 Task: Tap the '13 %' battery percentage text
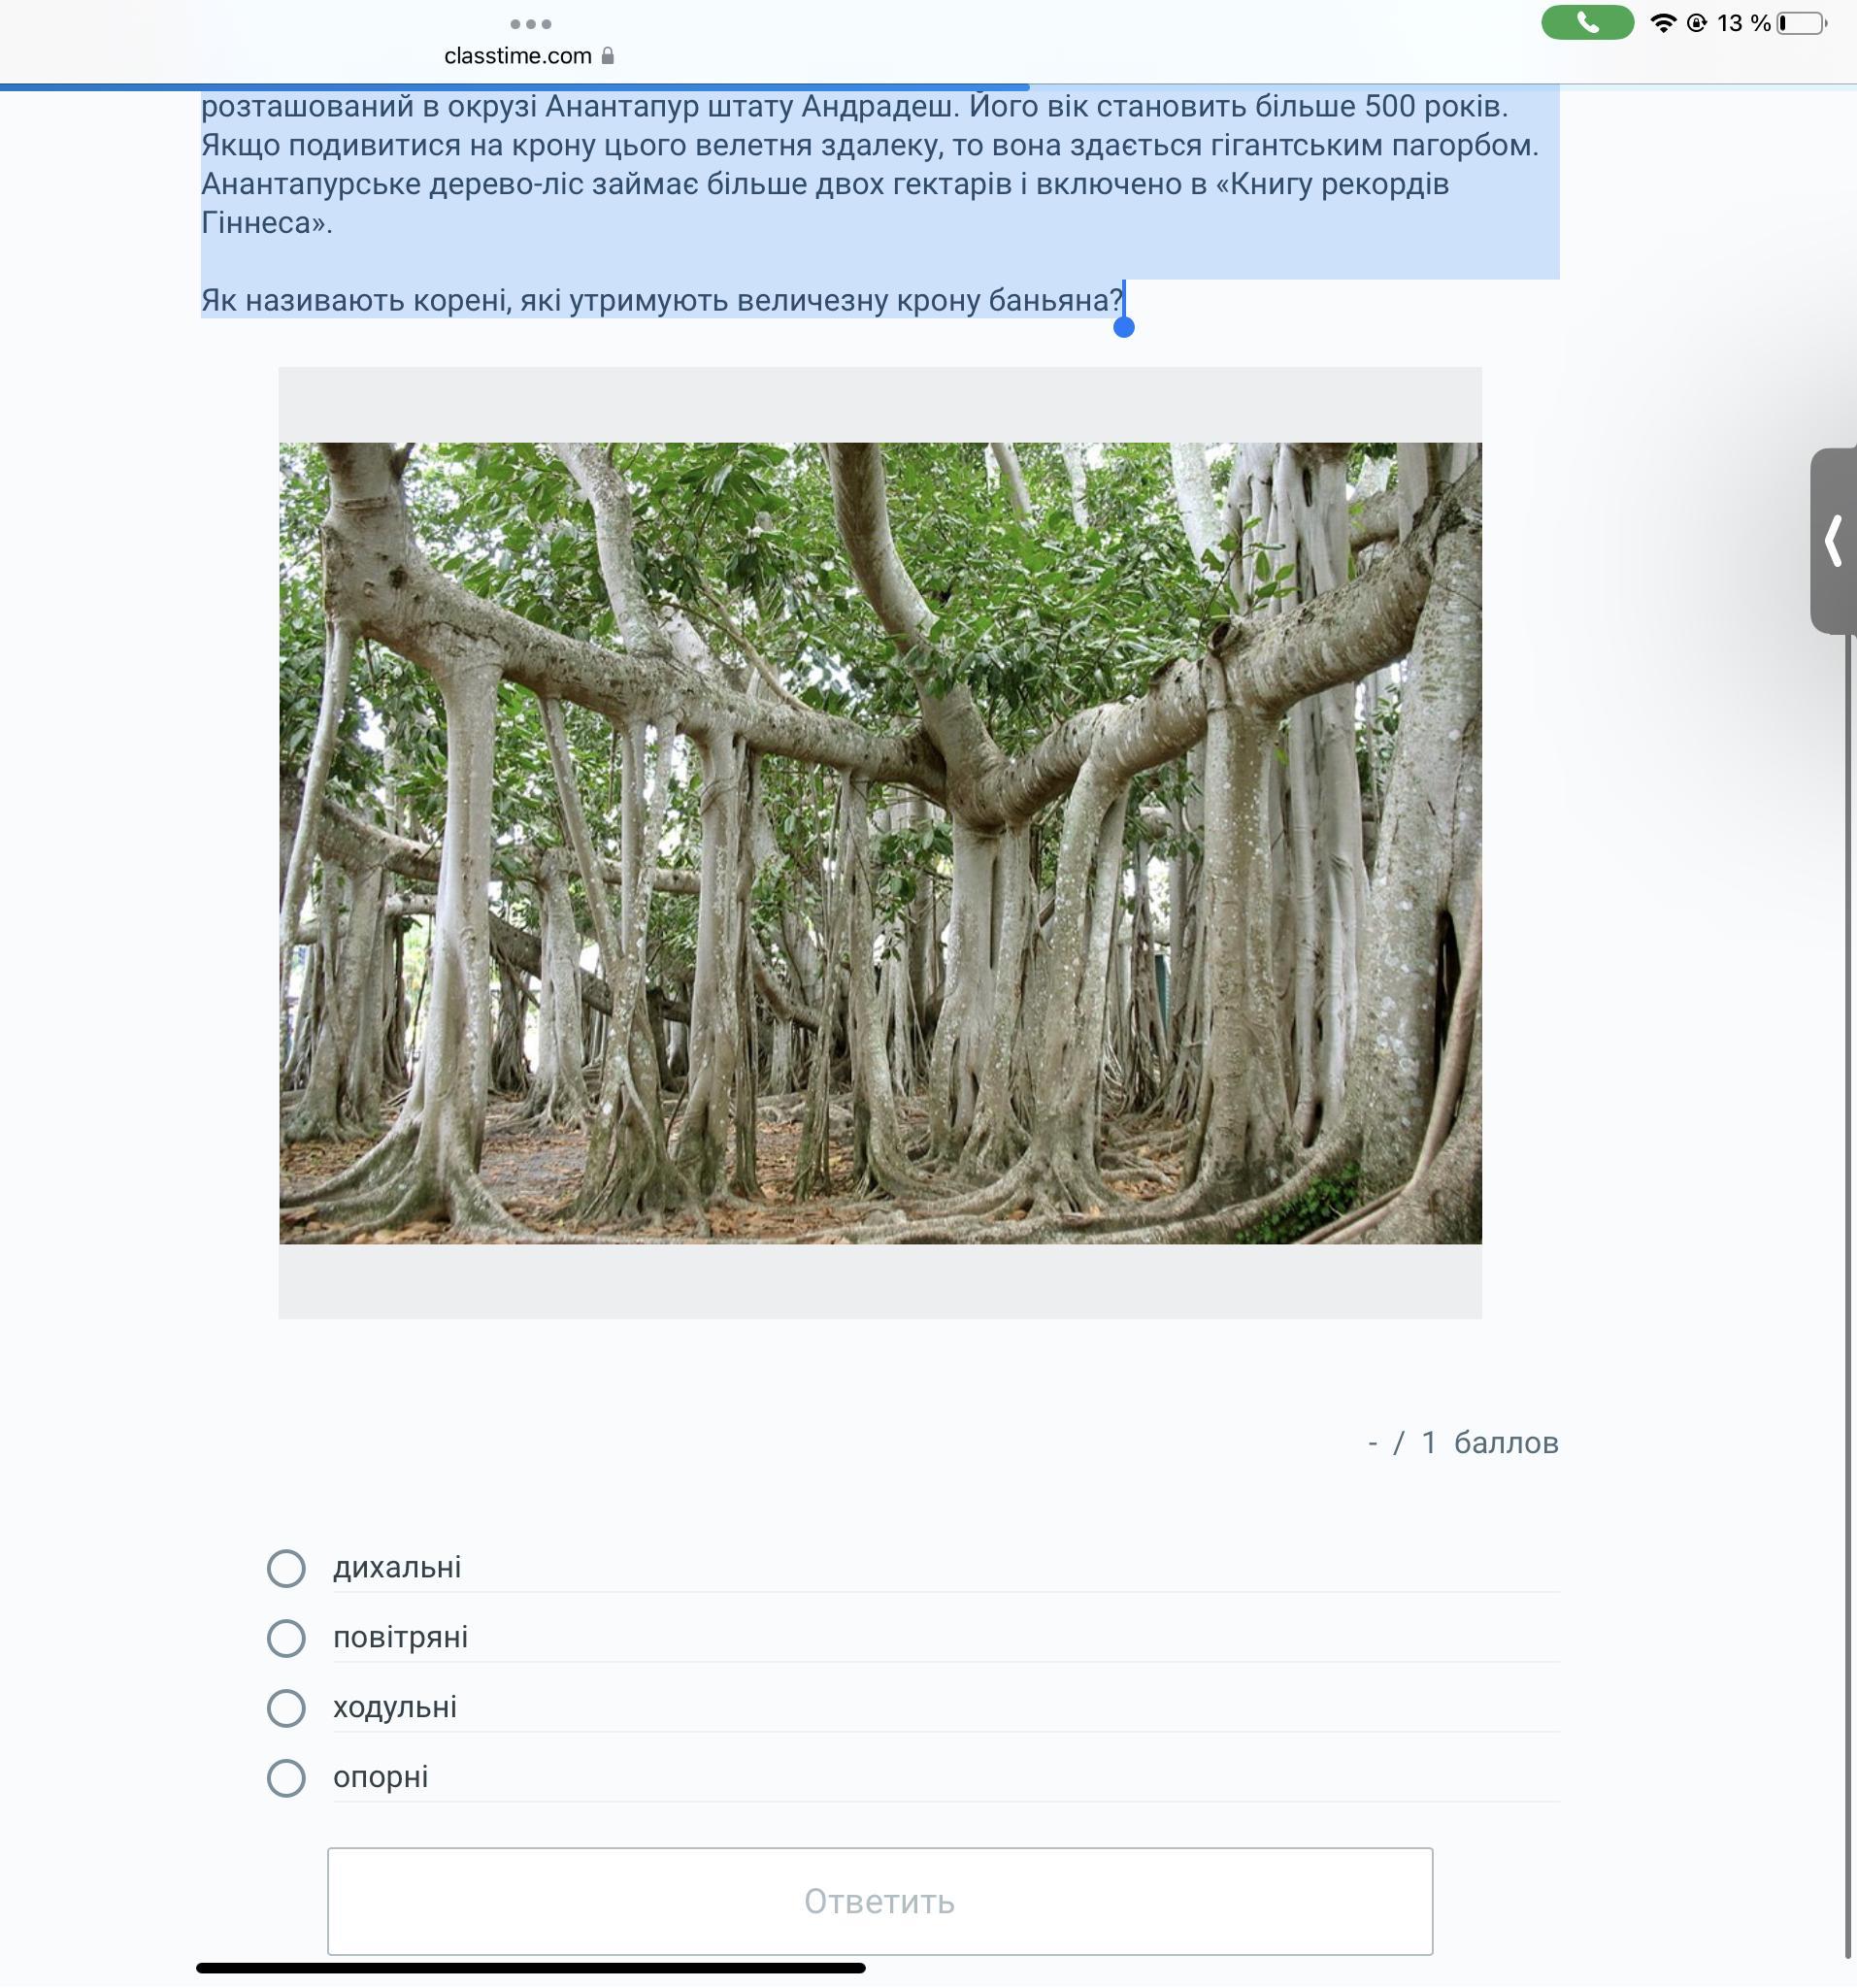point(1744,23)
